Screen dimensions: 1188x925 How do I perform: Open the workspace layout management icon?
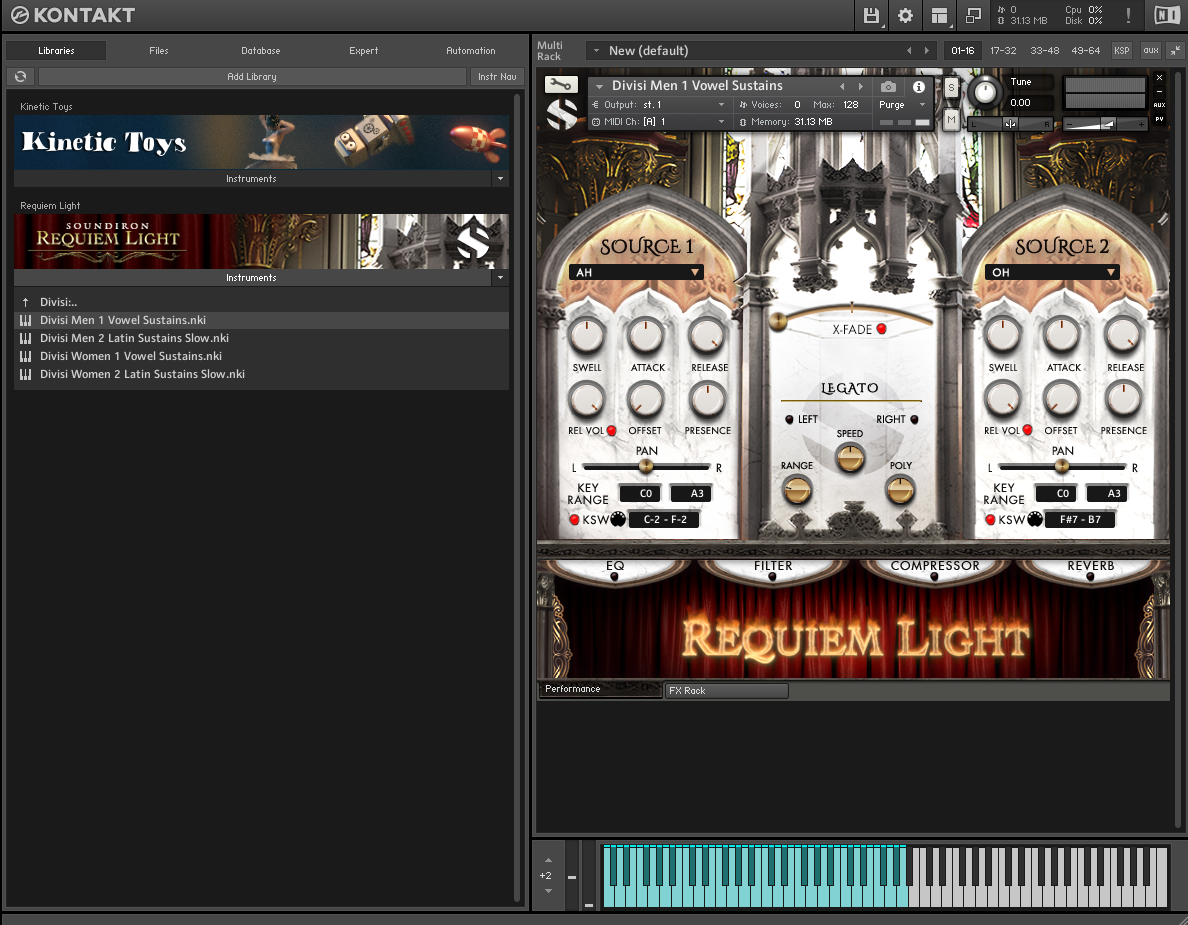(x=939, y=15)
